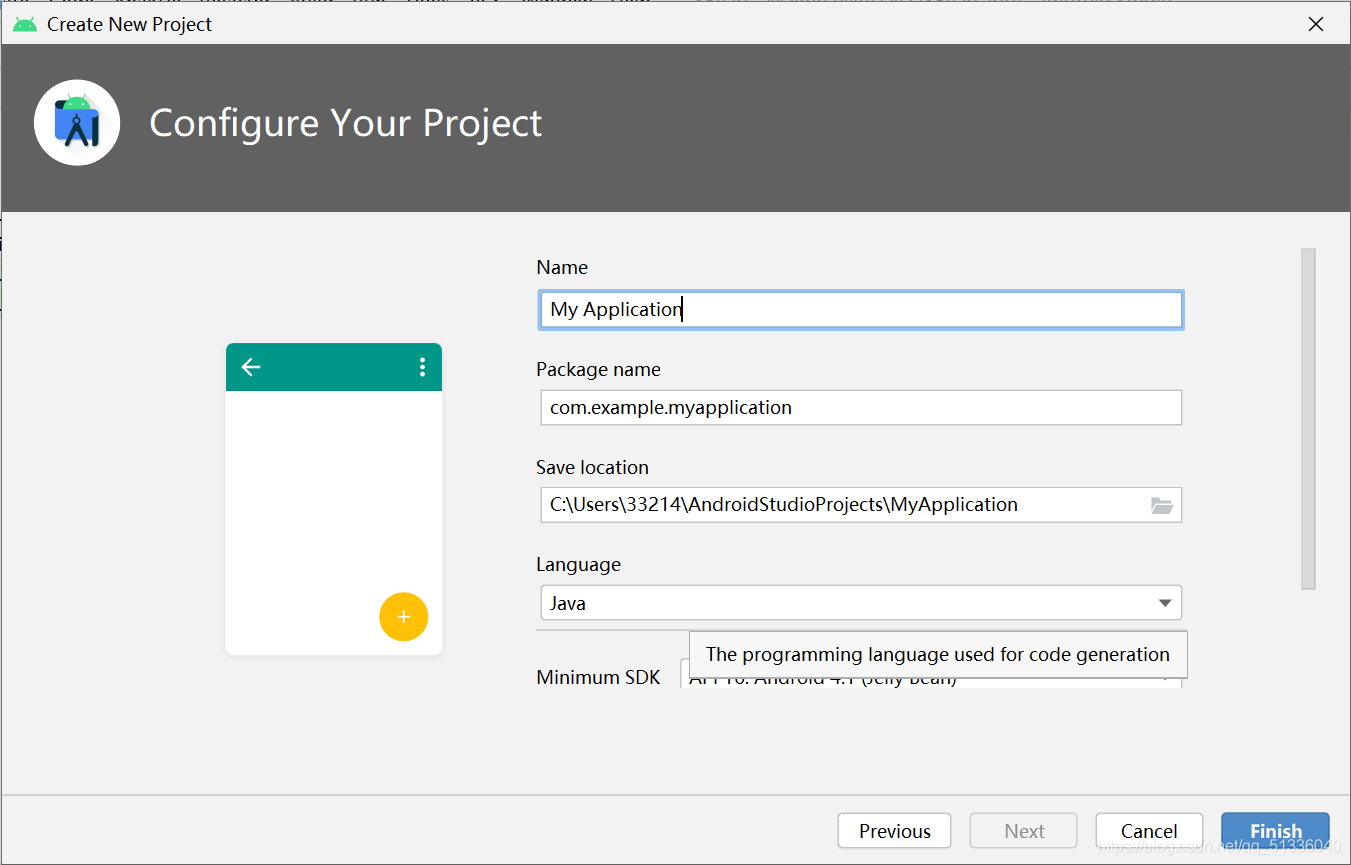
Task: Open the Language dropdown showing Java
Action: pos(861,603)
